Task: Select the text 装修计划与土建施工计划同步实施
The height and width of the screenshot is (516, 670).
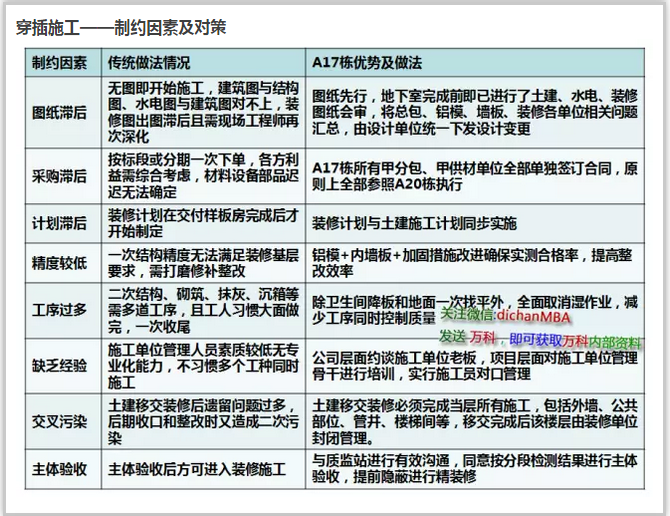Action: click(414, 223)
